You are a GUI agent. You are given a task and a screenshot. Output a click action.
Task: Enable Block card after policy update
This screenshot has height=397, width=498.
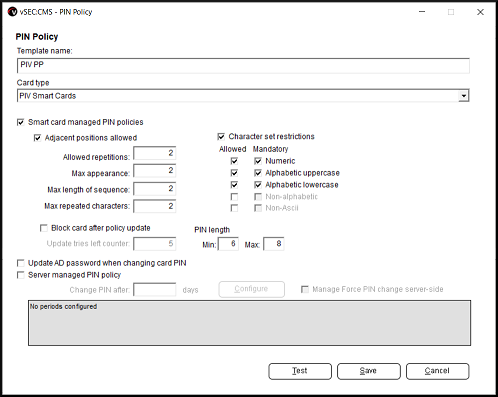[44, 228]
